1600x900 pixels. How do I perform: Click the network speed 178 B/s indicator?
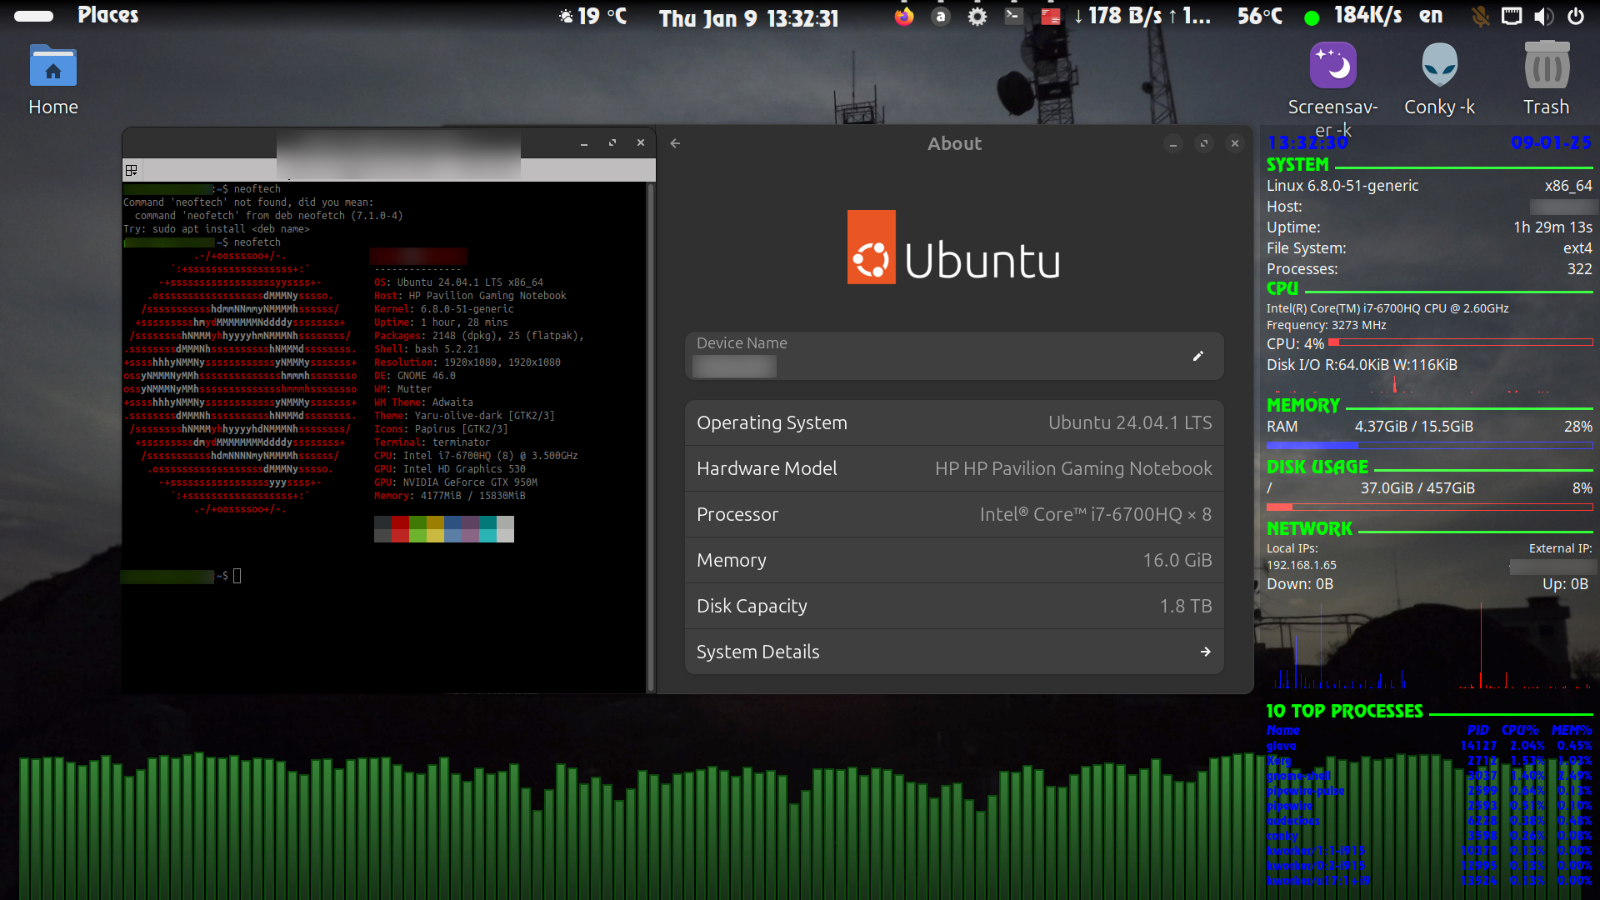tap(1142, 16)
